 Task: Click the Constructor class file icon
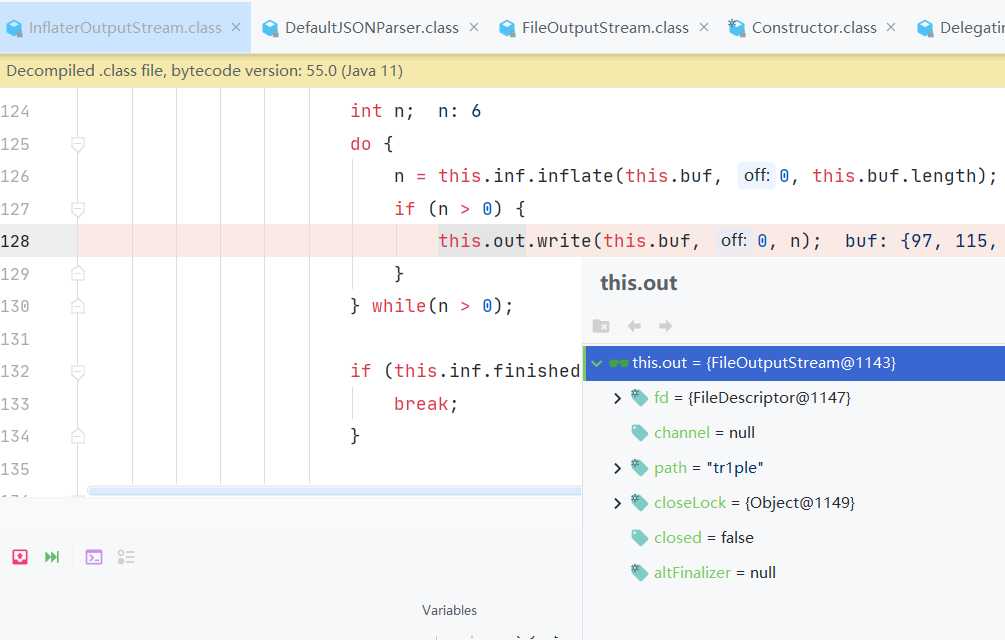(736, 28)
